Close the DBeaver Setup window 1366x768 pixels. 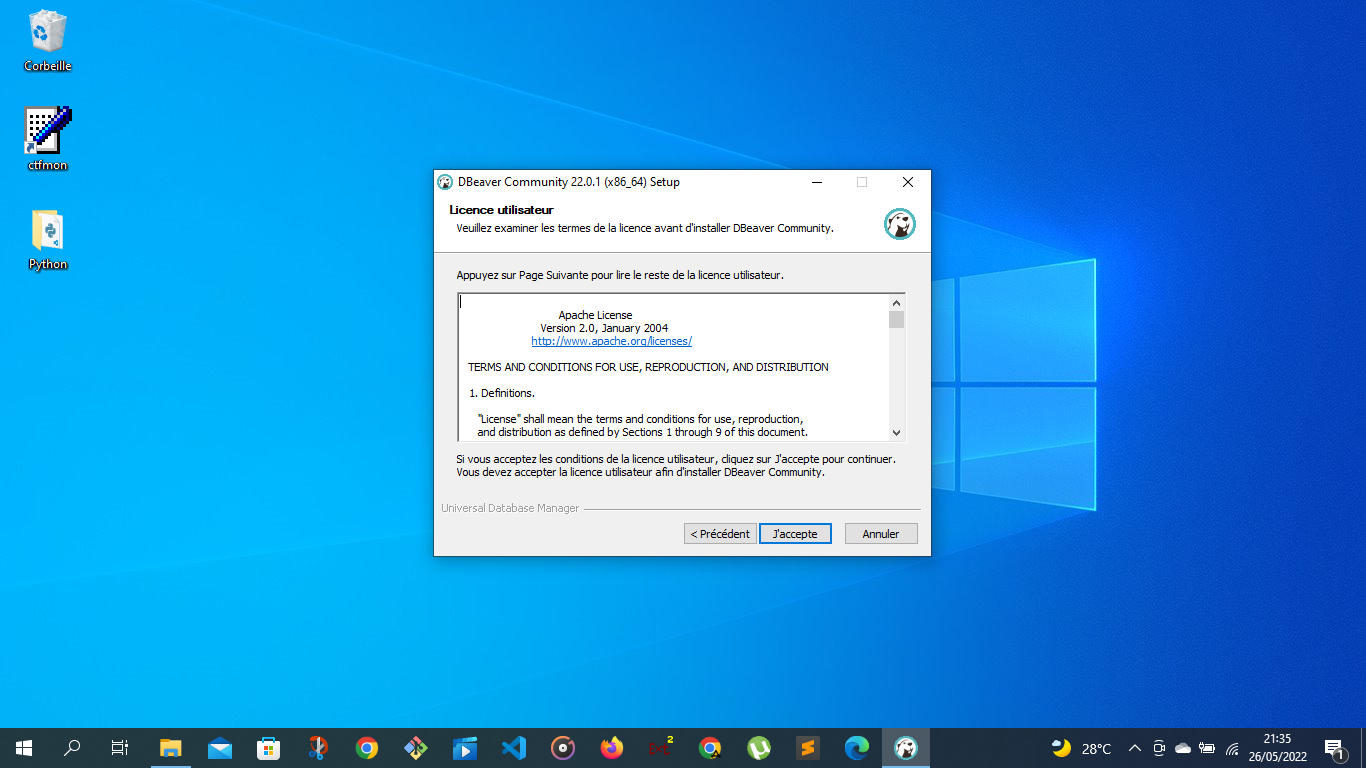pyautogui.click(x=908, y=182)
